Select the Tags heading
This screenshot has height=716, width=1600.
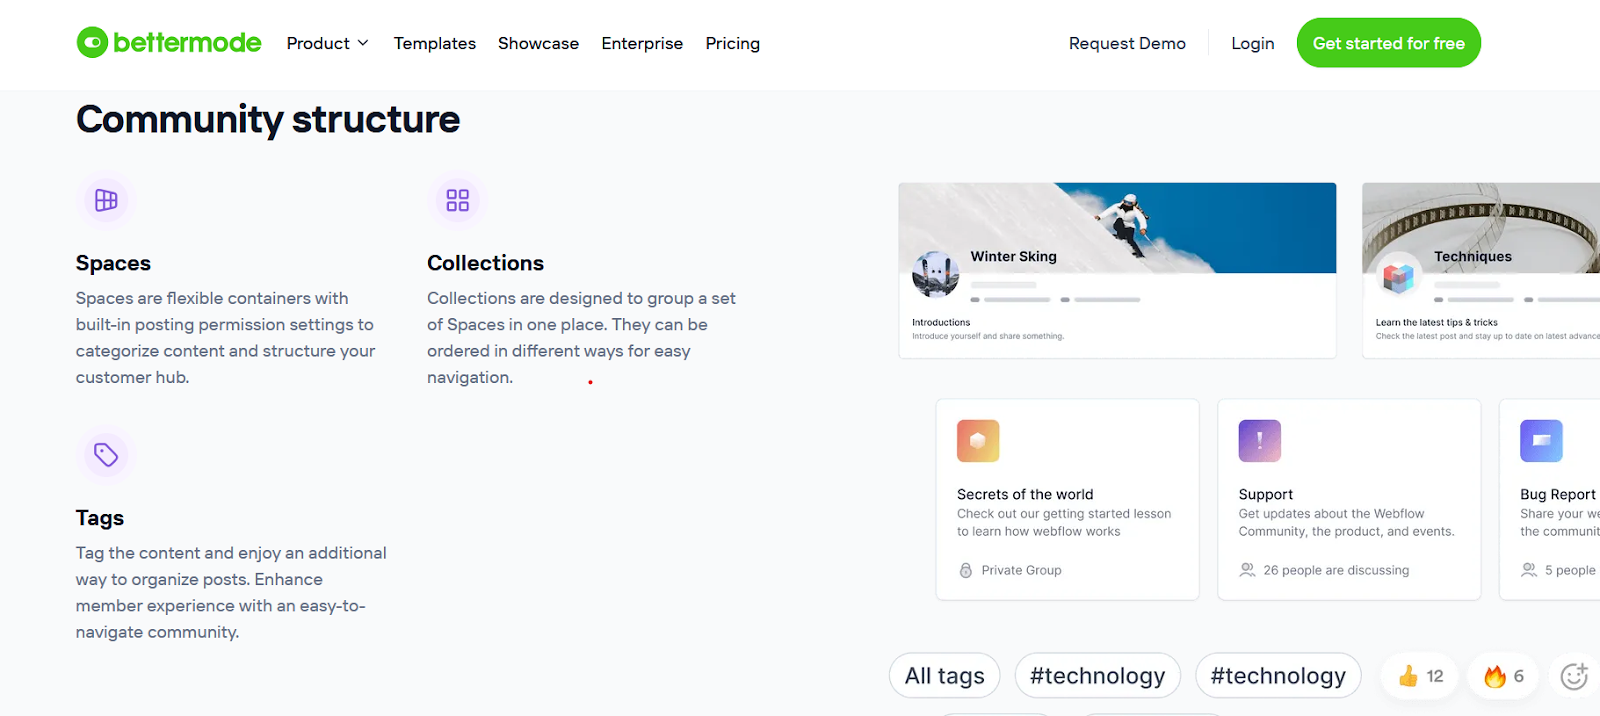click(100, 518)
